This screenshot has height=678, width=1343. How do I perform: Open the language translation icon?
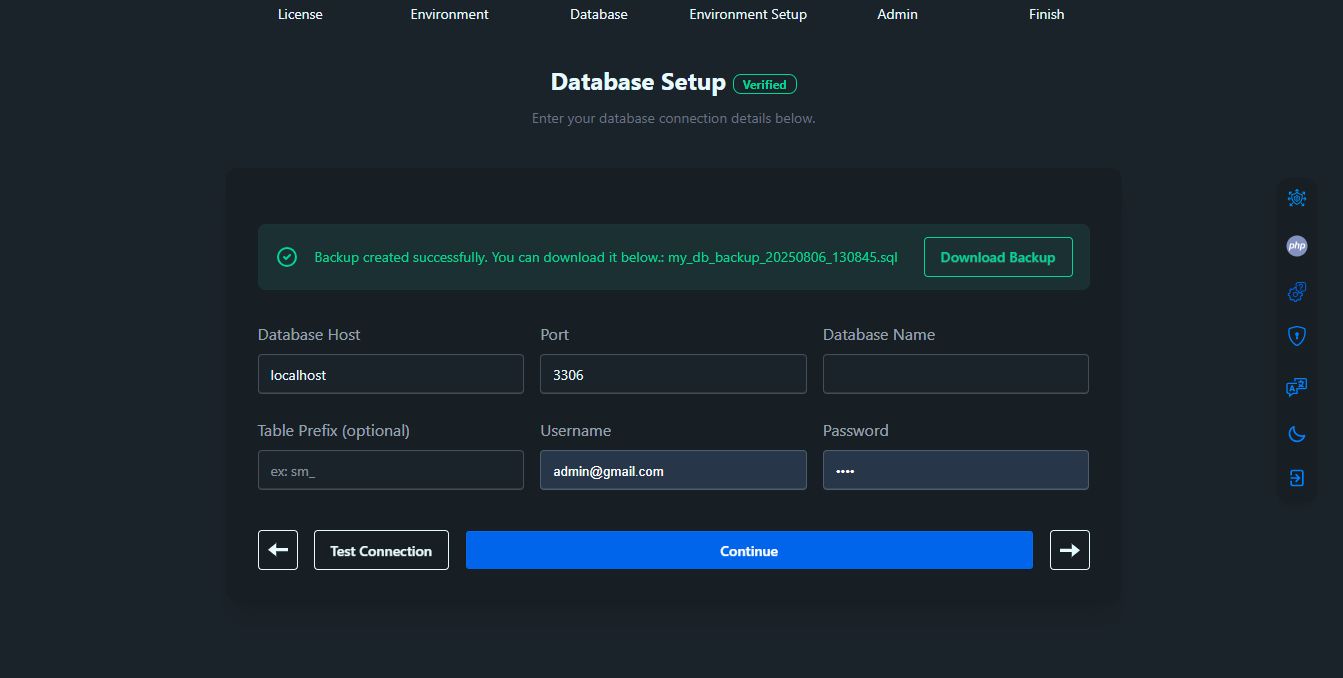pyautogui.click(x=1296, y=387)
